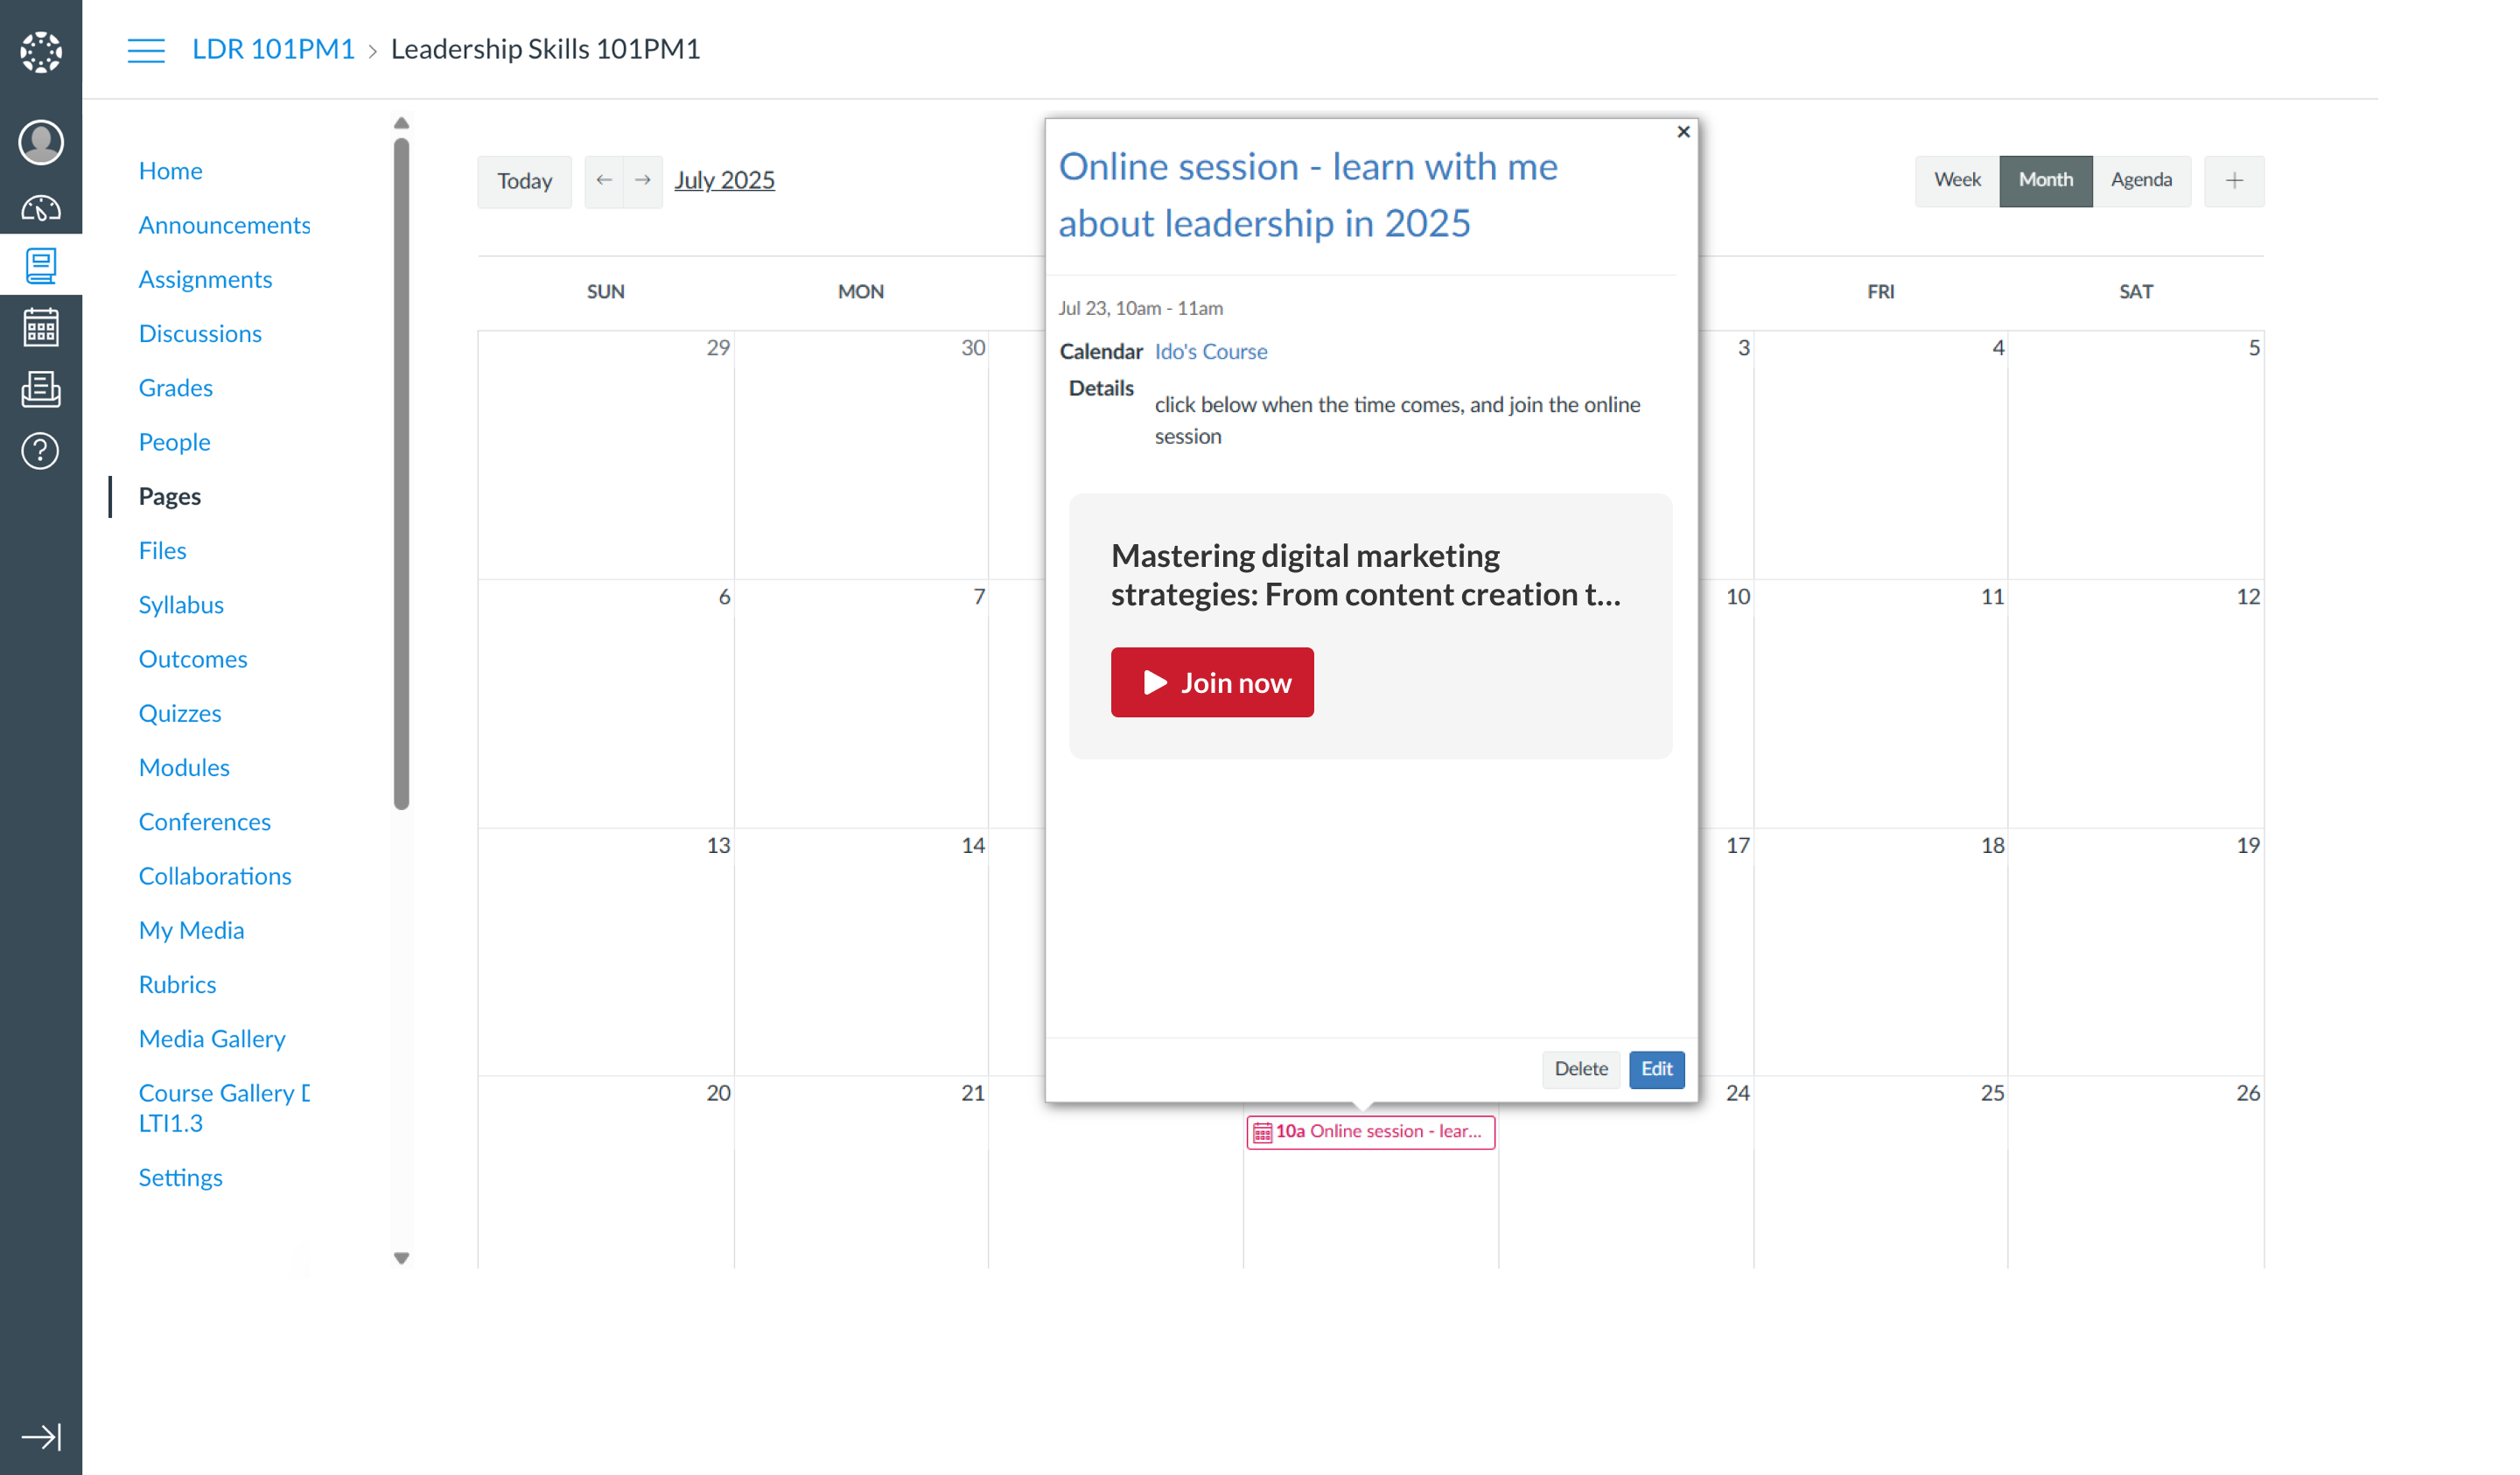Click Edit button in event popup

(x=1655, y=1068)
